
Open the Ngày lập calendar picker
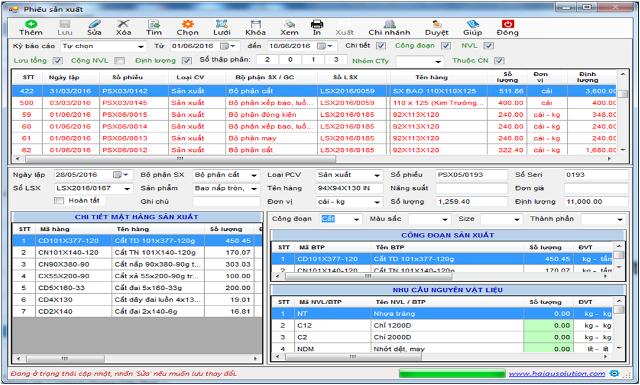click(121, 175)
